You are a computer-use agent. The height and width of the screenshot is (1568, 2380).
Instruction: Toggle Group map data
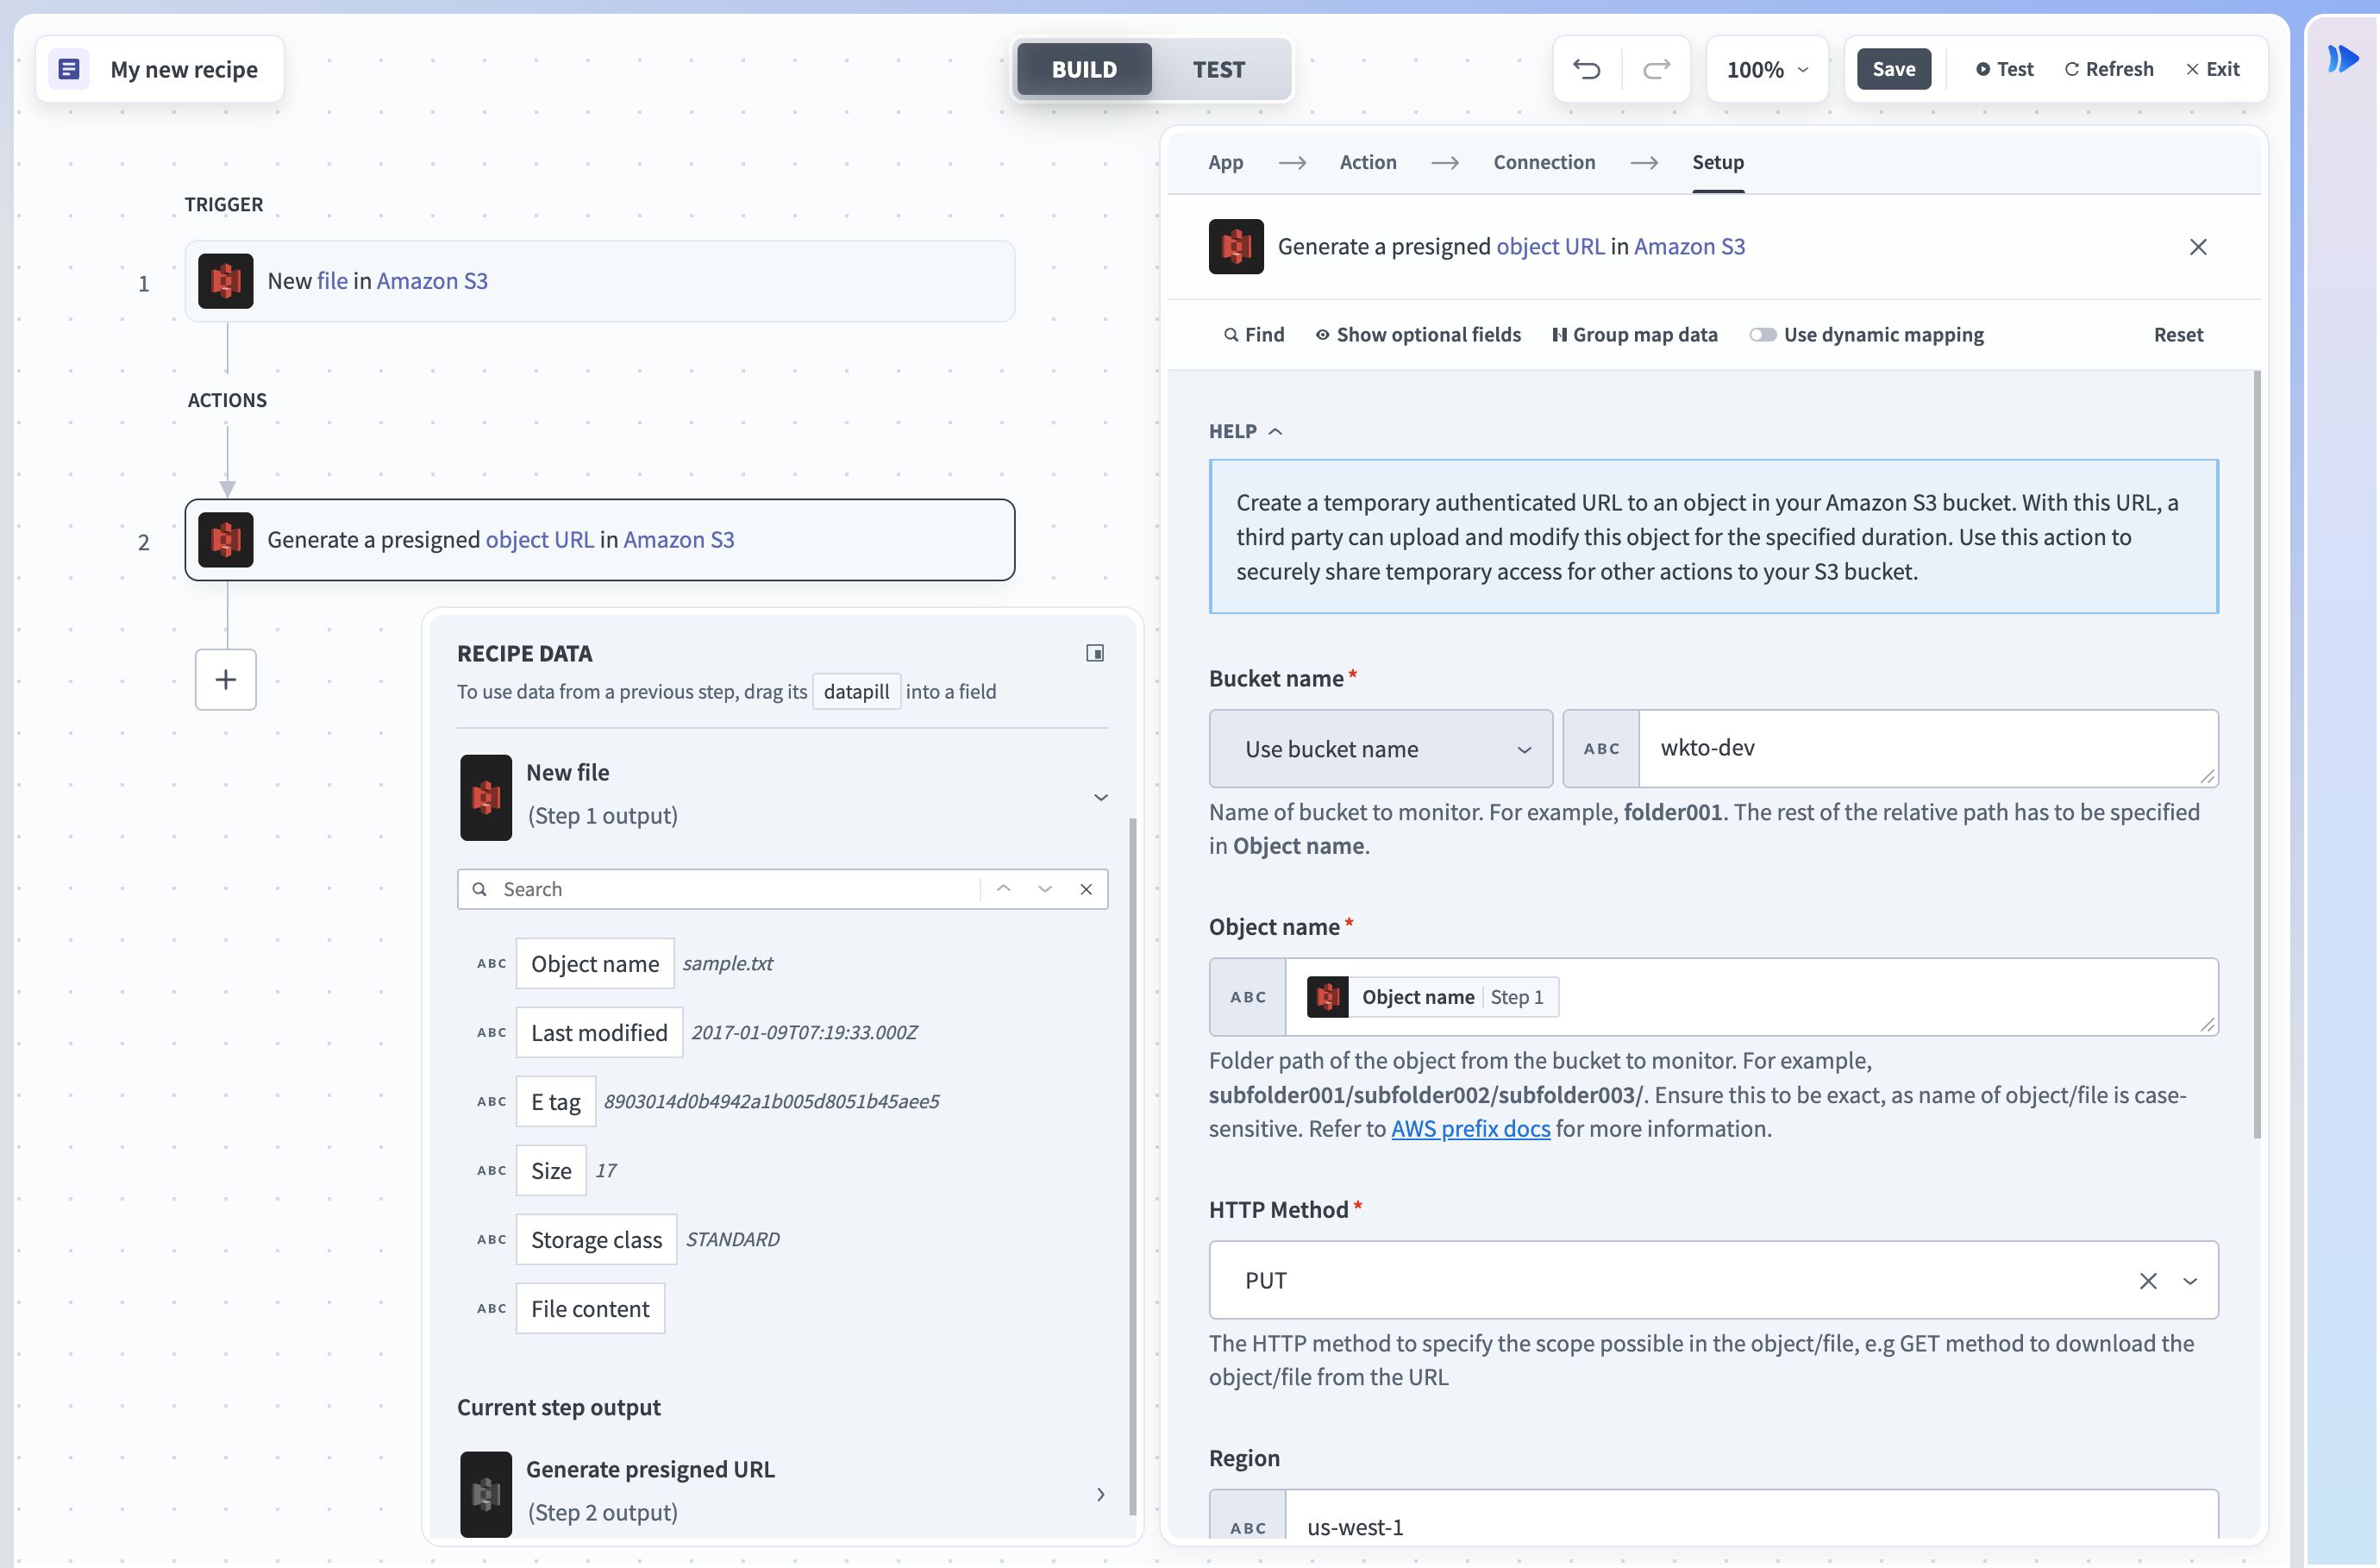click(x=1635, y=335)
